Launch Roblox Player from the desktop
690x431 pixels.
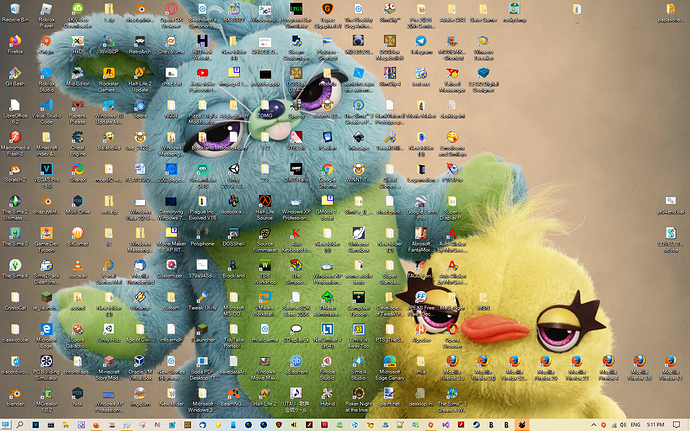click(x=46, y=15)
